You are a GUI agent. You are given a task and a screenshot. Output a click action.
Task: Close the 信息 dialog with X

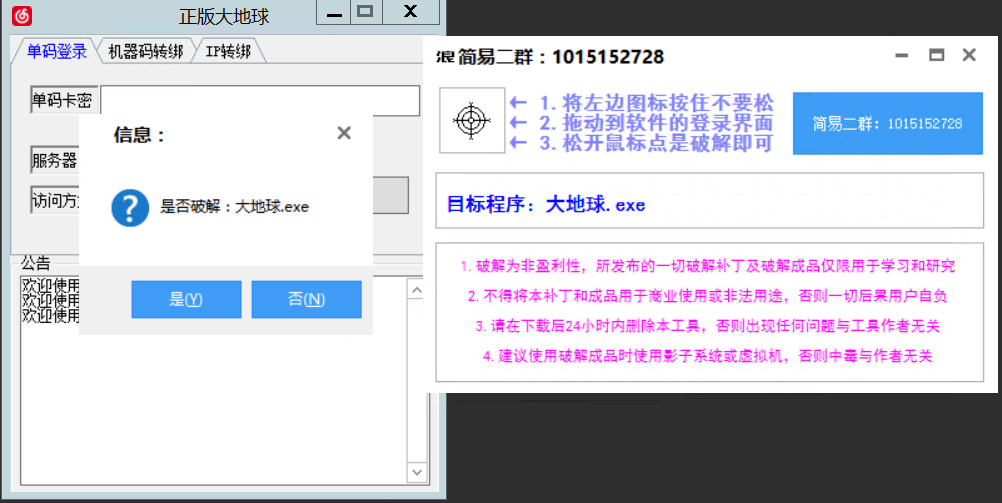[344, 133]
